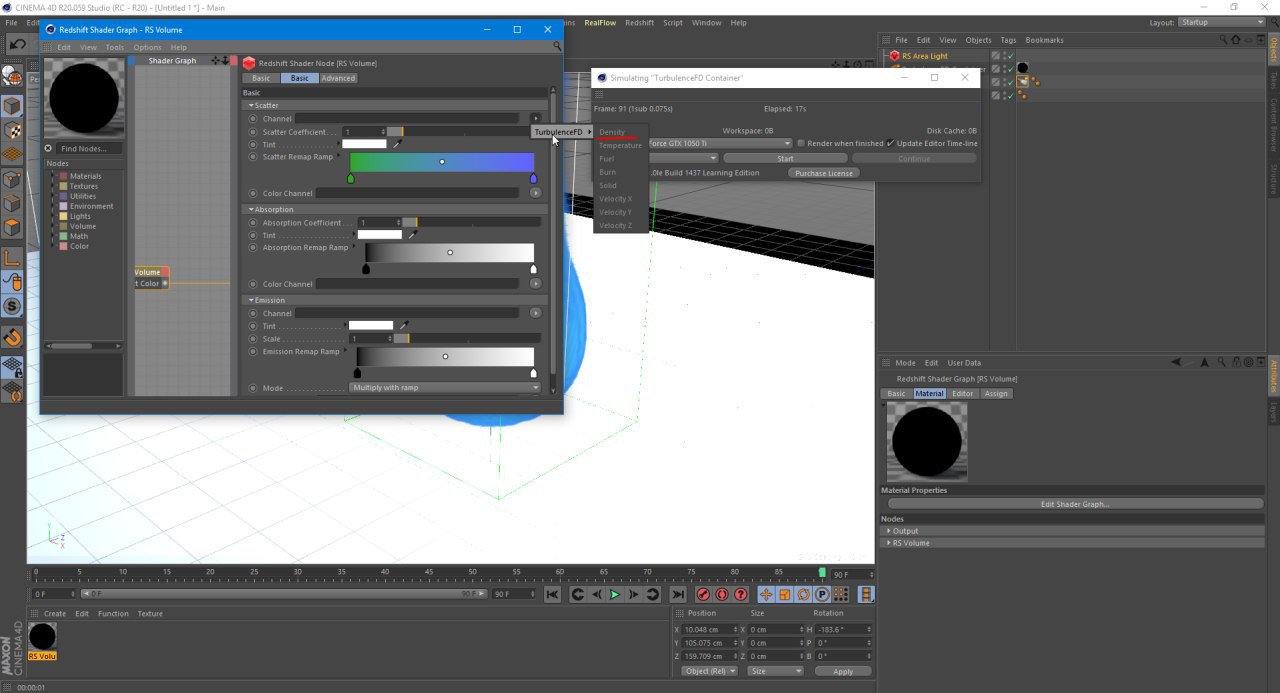Open the Emission Channel arrow picker
This screenshot has width=1280, height=693.
[536, 313]
